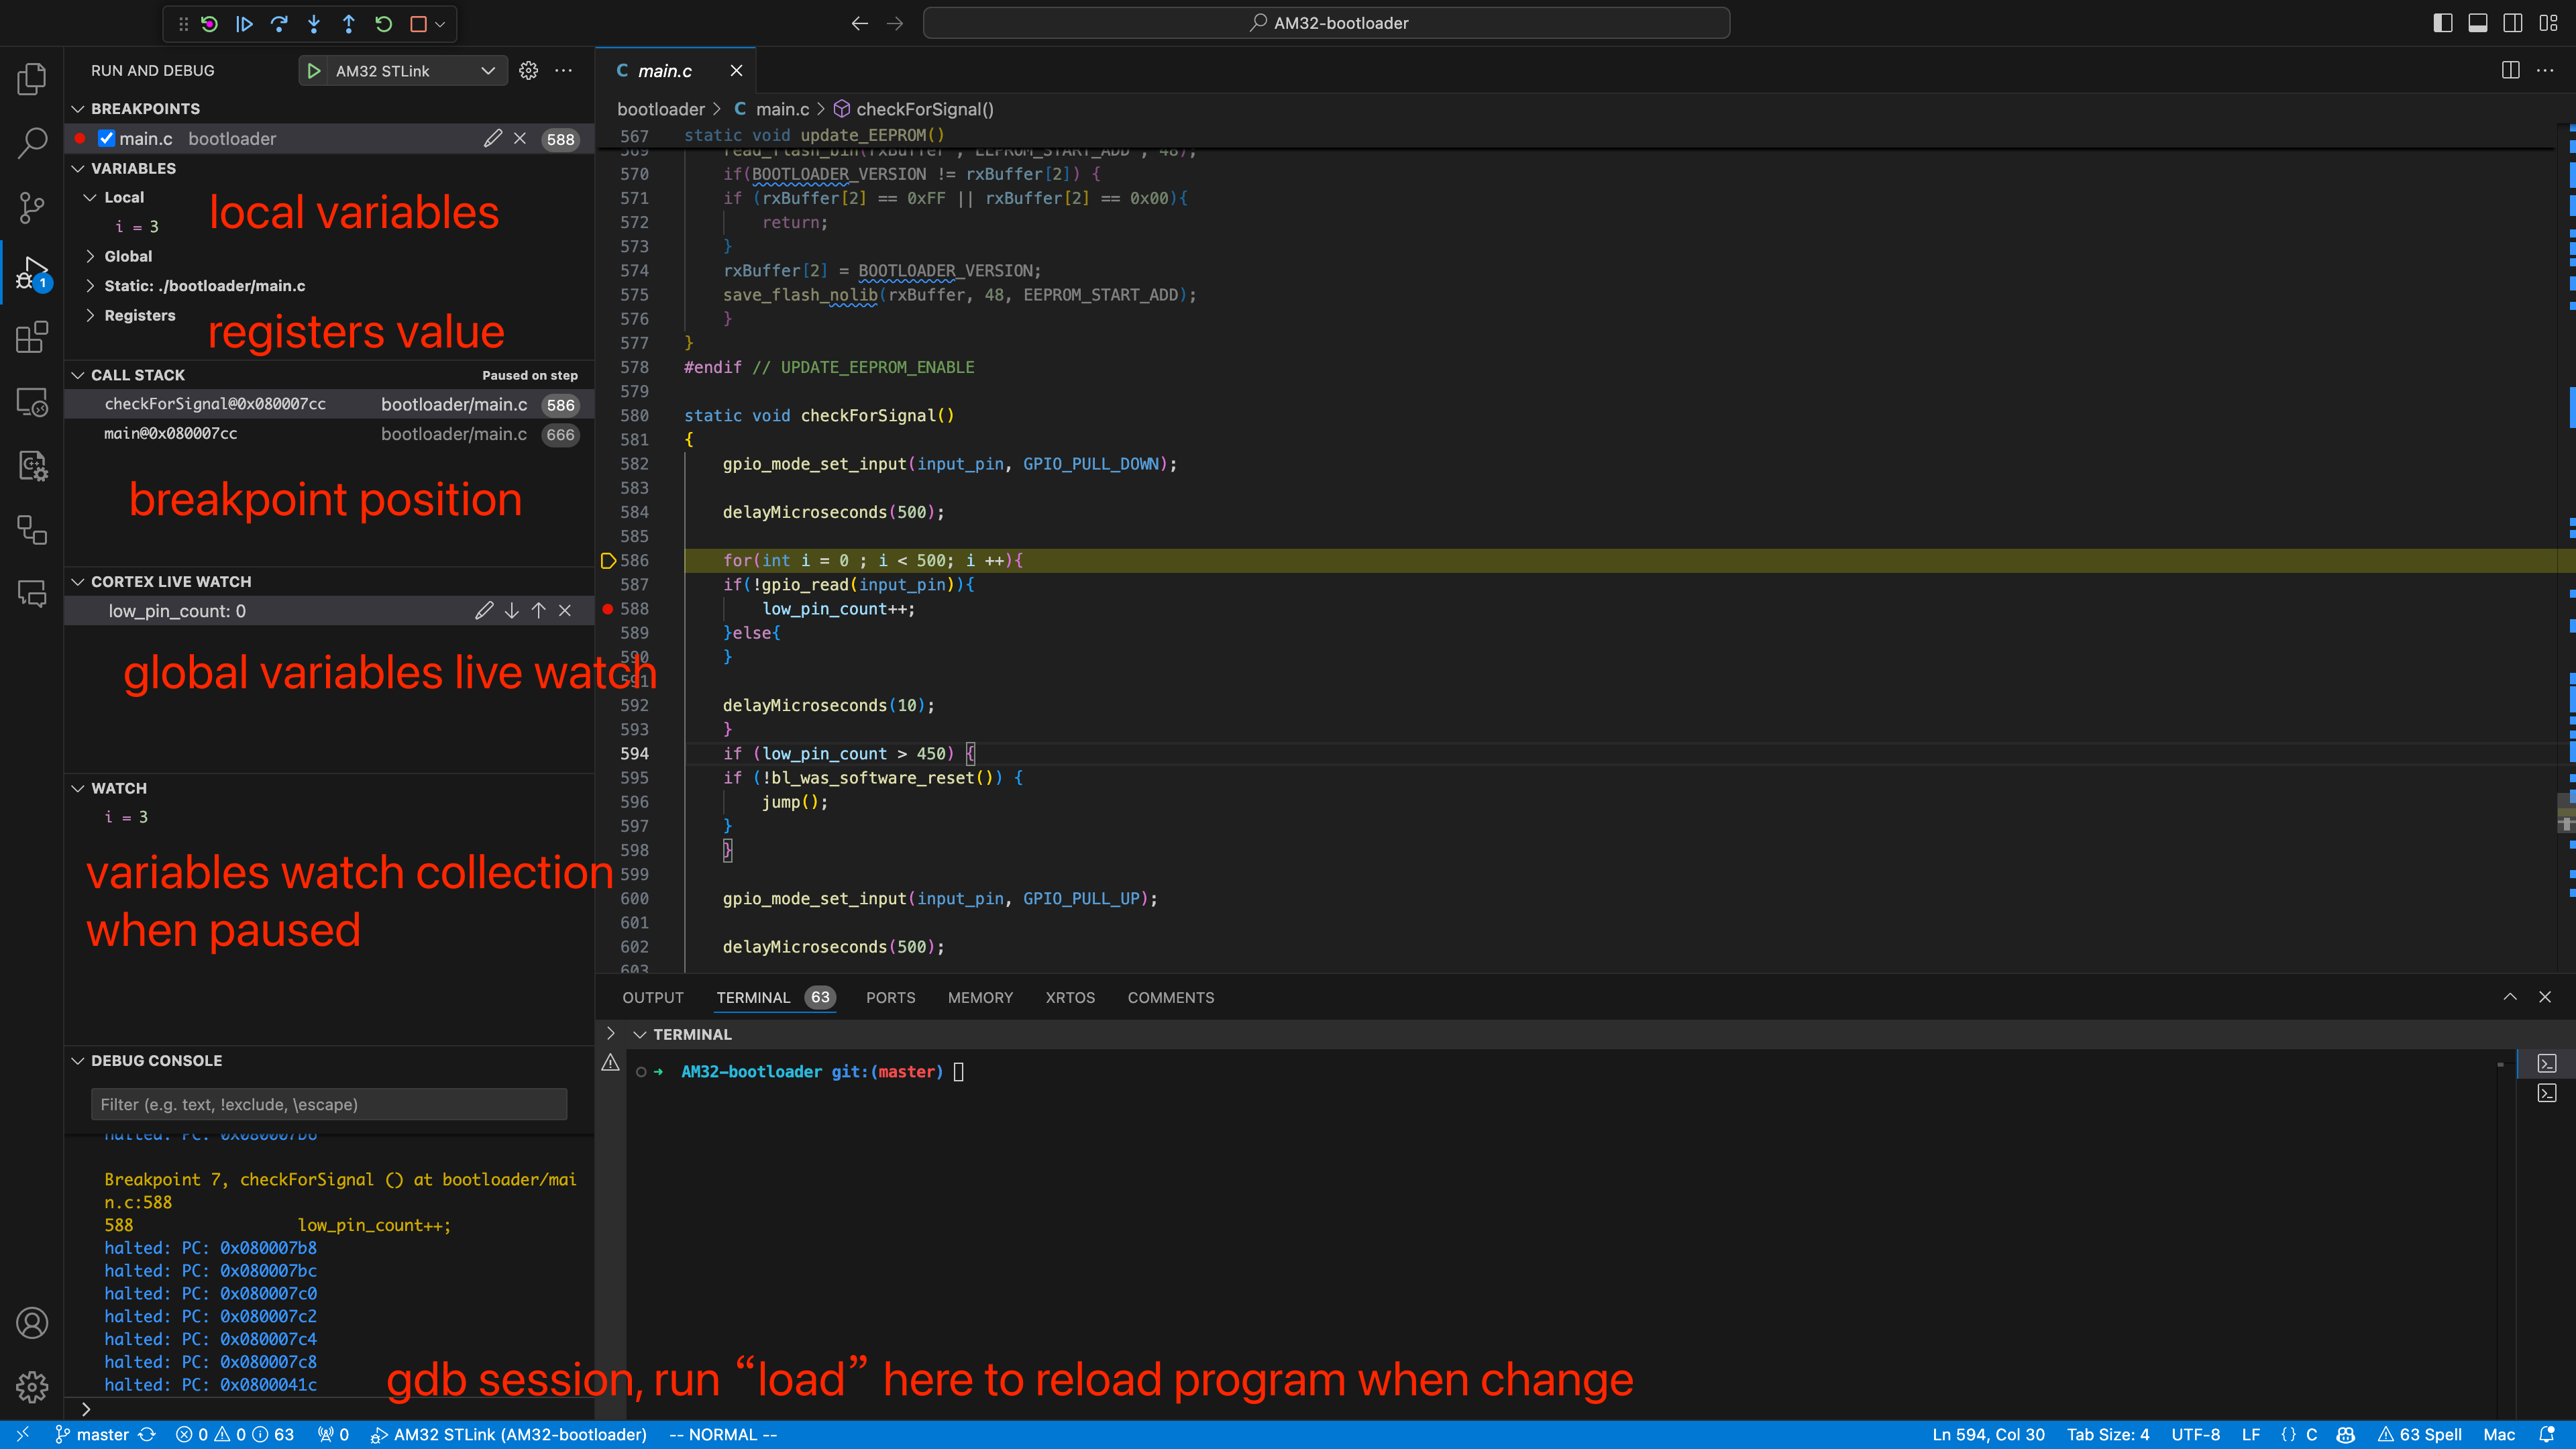
Task: Collapse the CALL STACK section
Action: point(78,375)
